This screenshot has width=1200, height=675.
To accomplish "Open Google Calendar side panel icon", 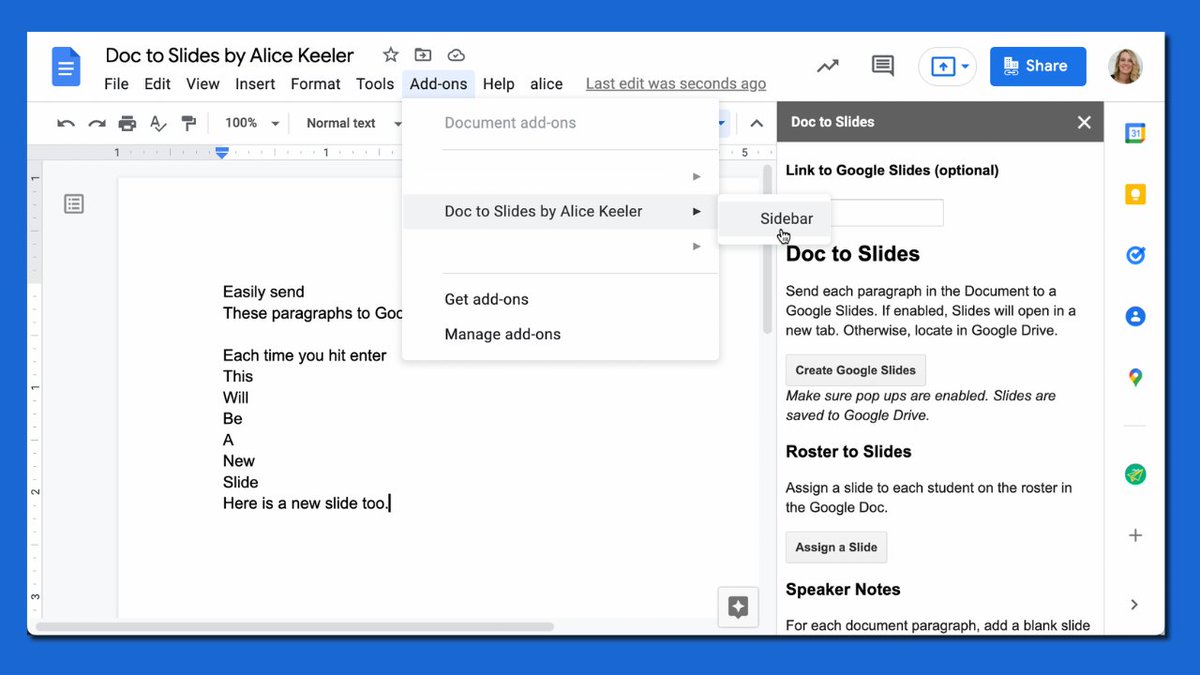I will [x=1135, y=133].
